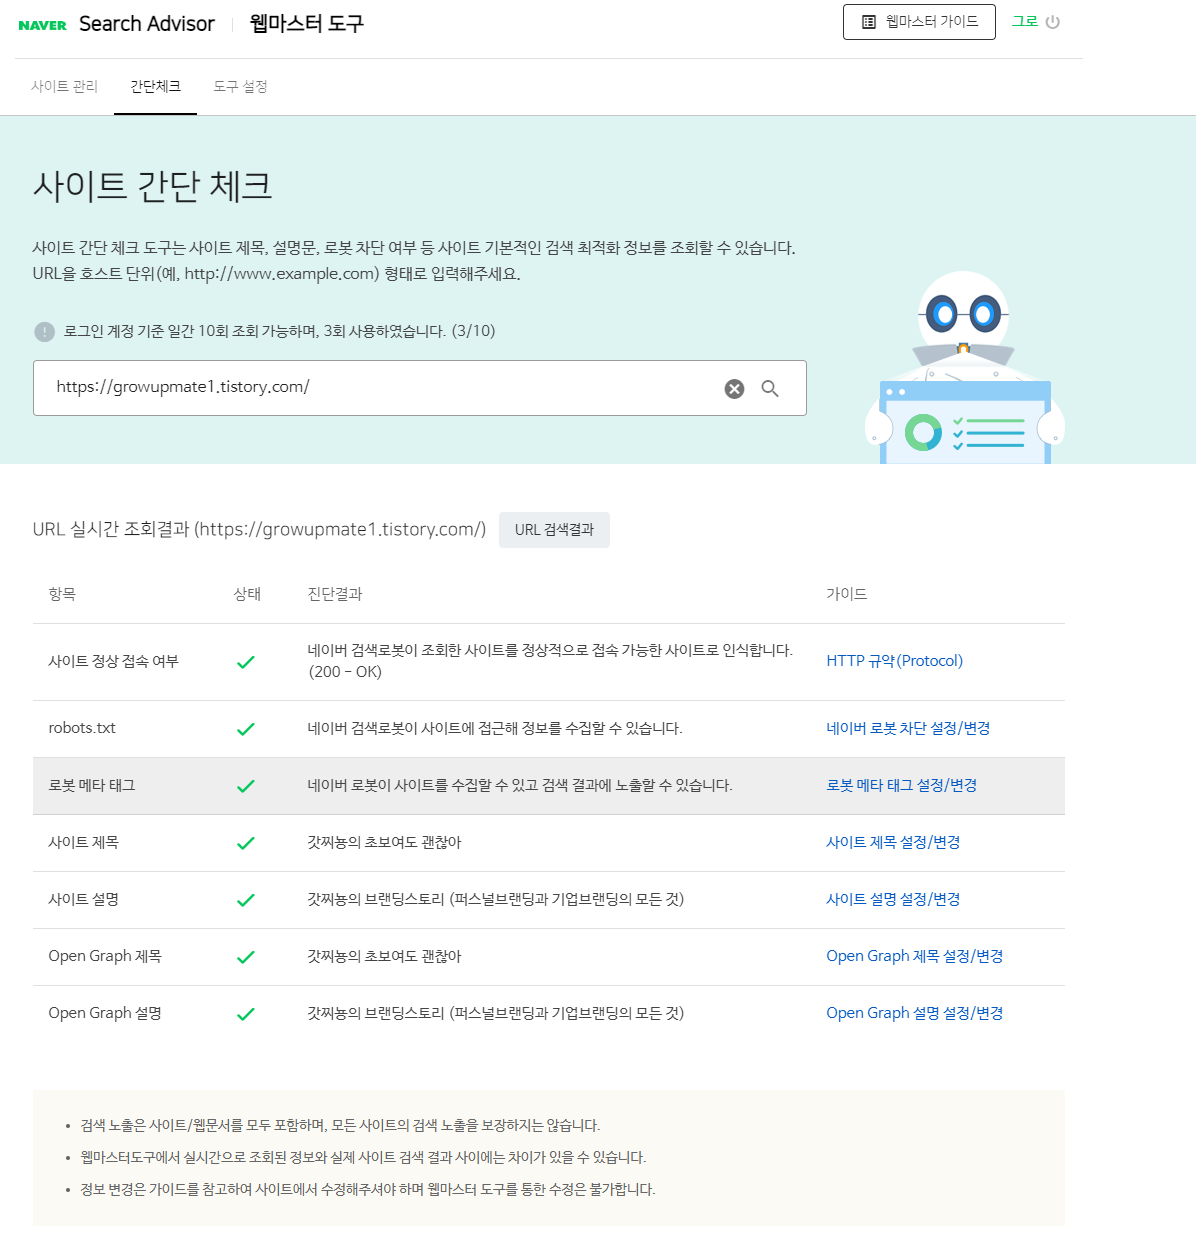
Task: Click the 사이트 간단 체크 page heading
Action: tap(152, 186)
